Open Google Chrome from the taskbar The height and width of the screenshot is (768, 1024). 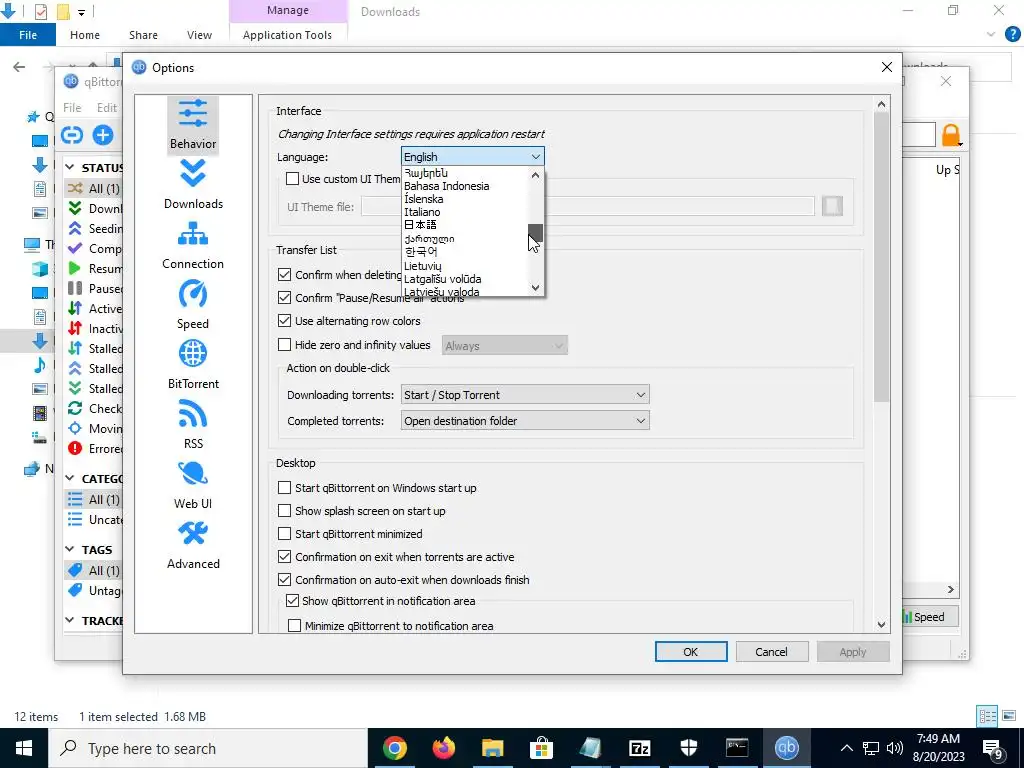pos(394,748)
